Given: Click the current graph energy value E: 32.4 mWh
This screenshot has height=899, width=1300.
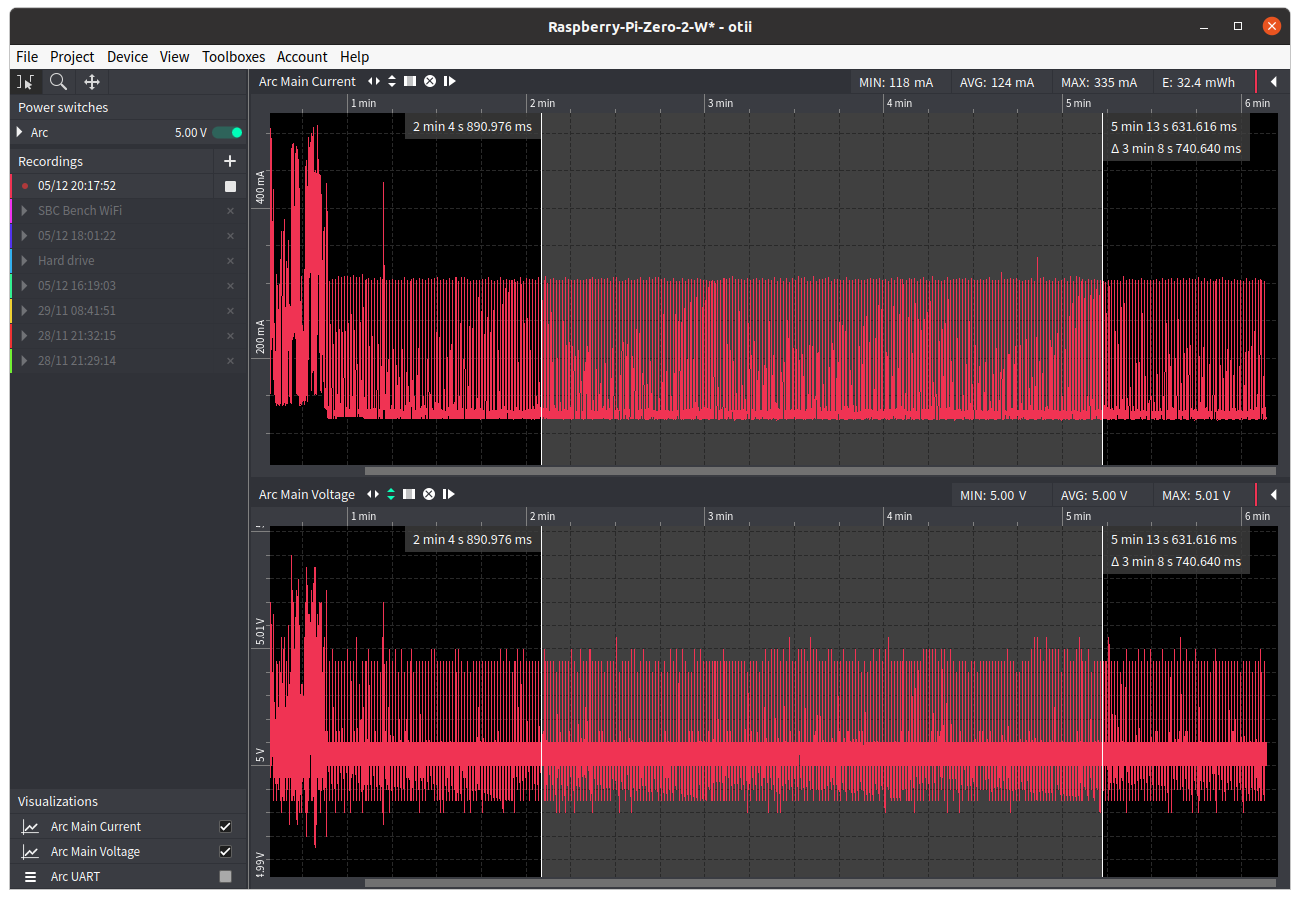Looking at the screenshot, I should [1198, 82].
